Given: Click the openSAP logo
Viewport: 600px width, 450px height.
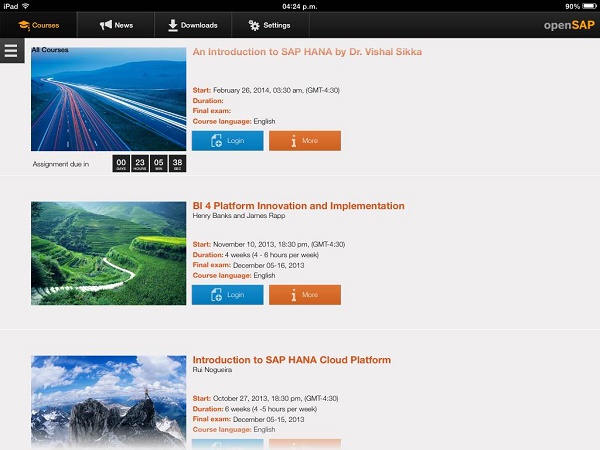Looking at the screenshot, I should [x=569, y=25].
